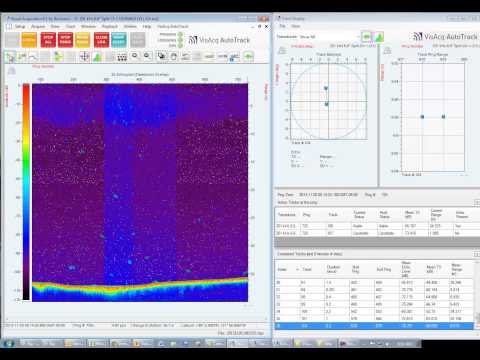Select the arrow pointer selection tool
480x360 pixels.
click(10, 57)
